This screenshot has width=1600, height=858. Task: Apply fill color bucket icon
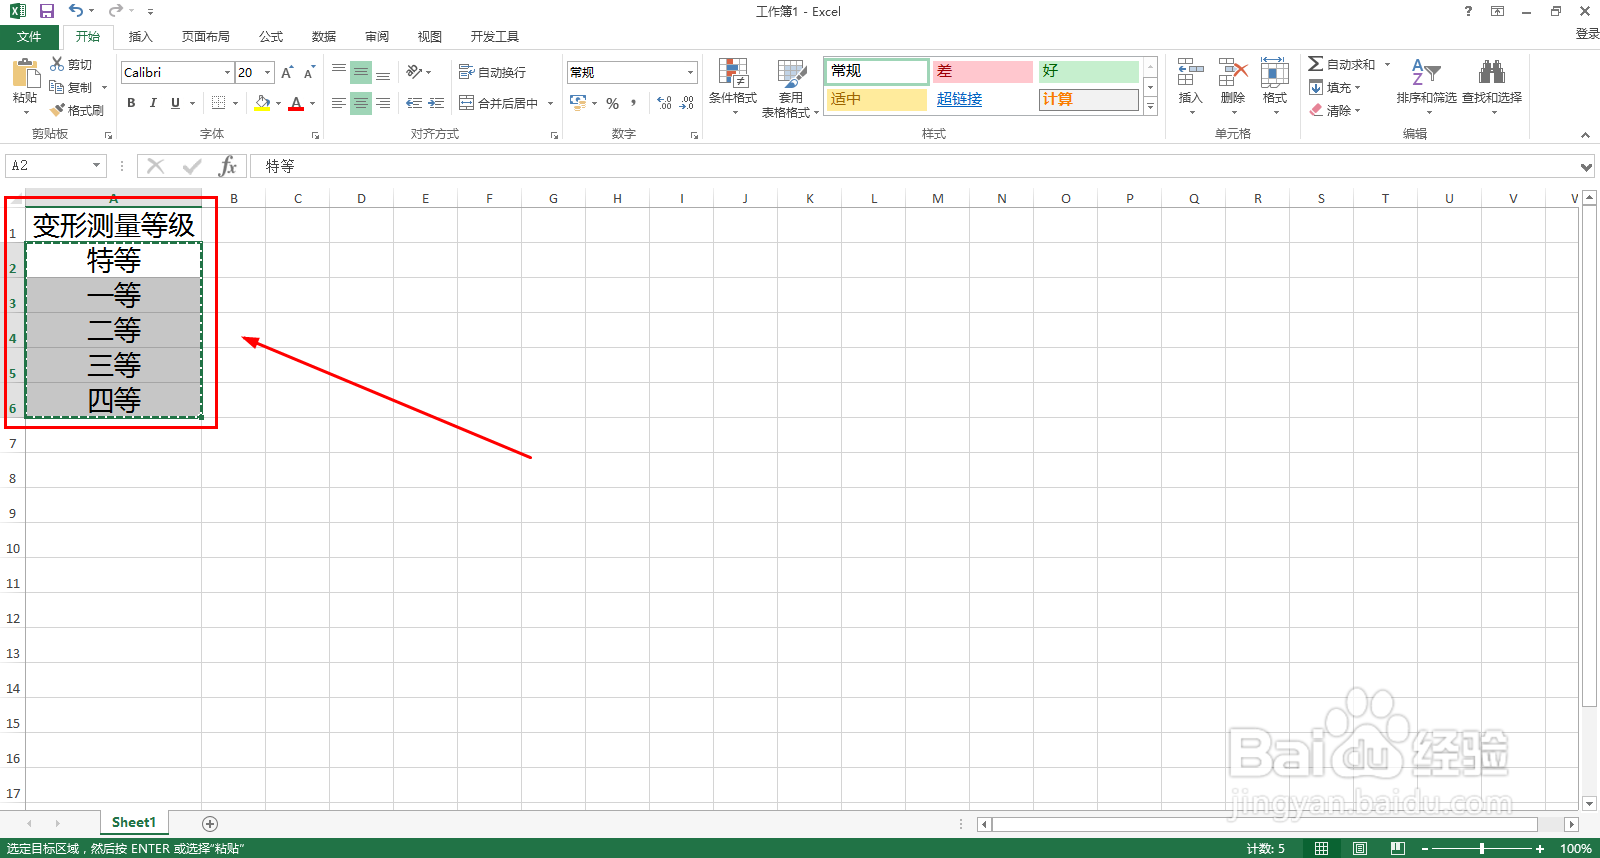(262, 103)
